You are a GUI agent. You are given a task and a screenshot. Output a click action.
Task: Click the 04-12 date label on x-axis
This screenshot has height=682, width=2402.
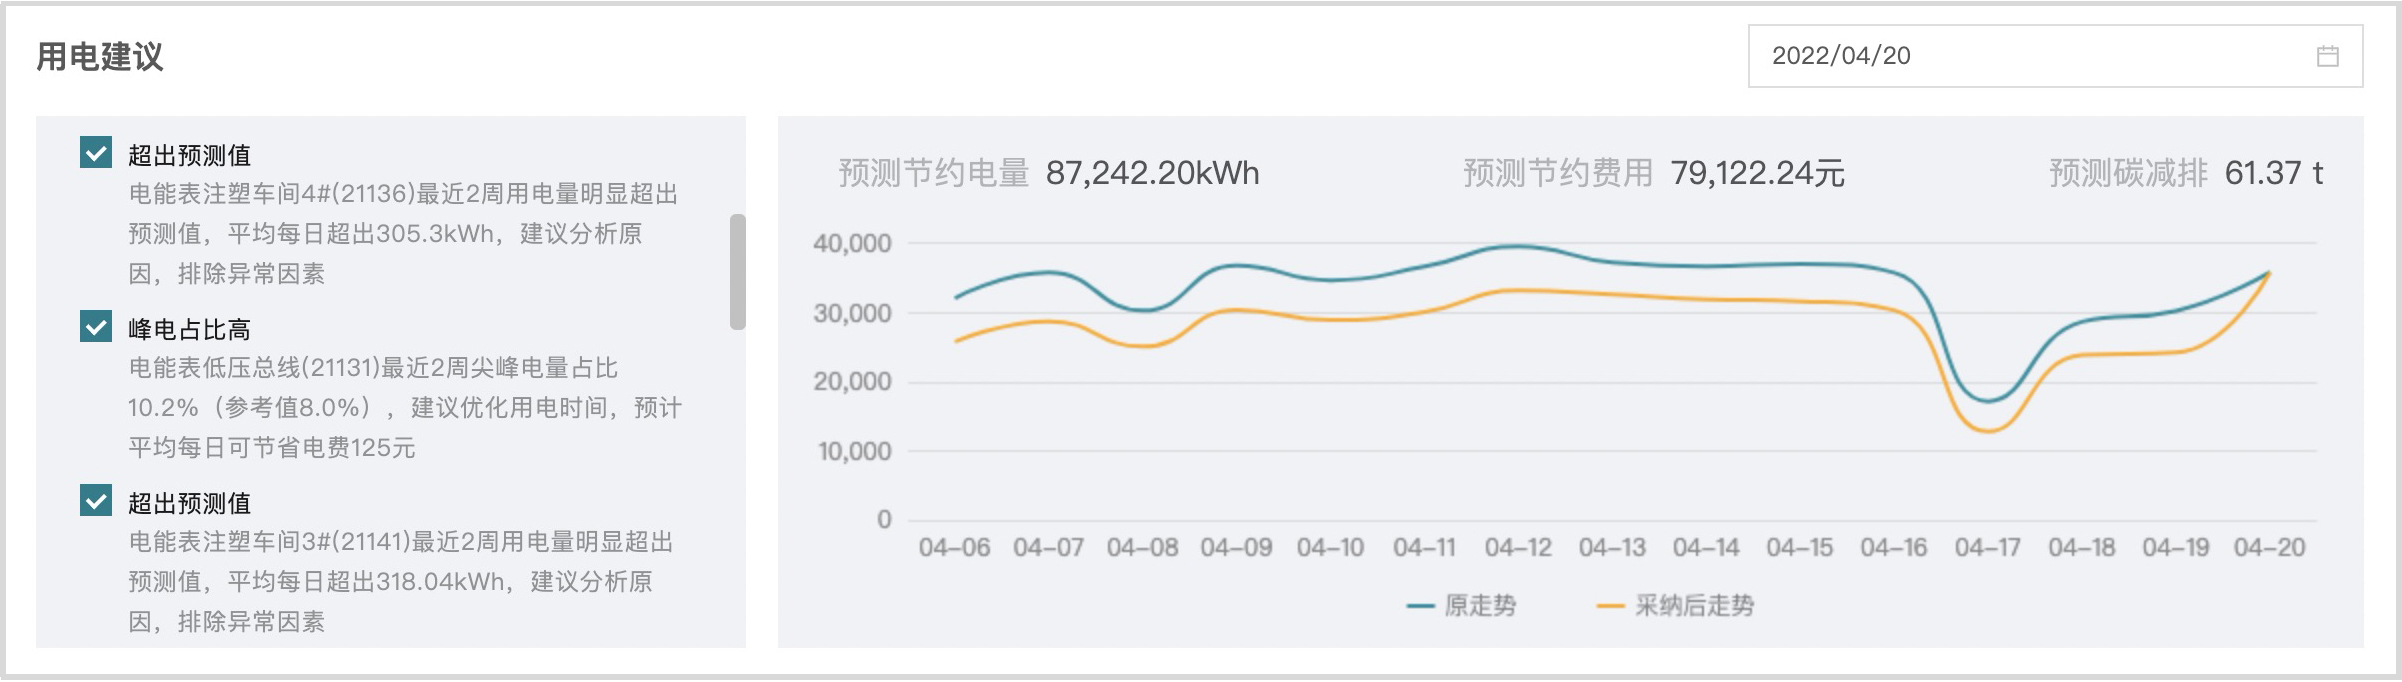[x=1517, y=548]
